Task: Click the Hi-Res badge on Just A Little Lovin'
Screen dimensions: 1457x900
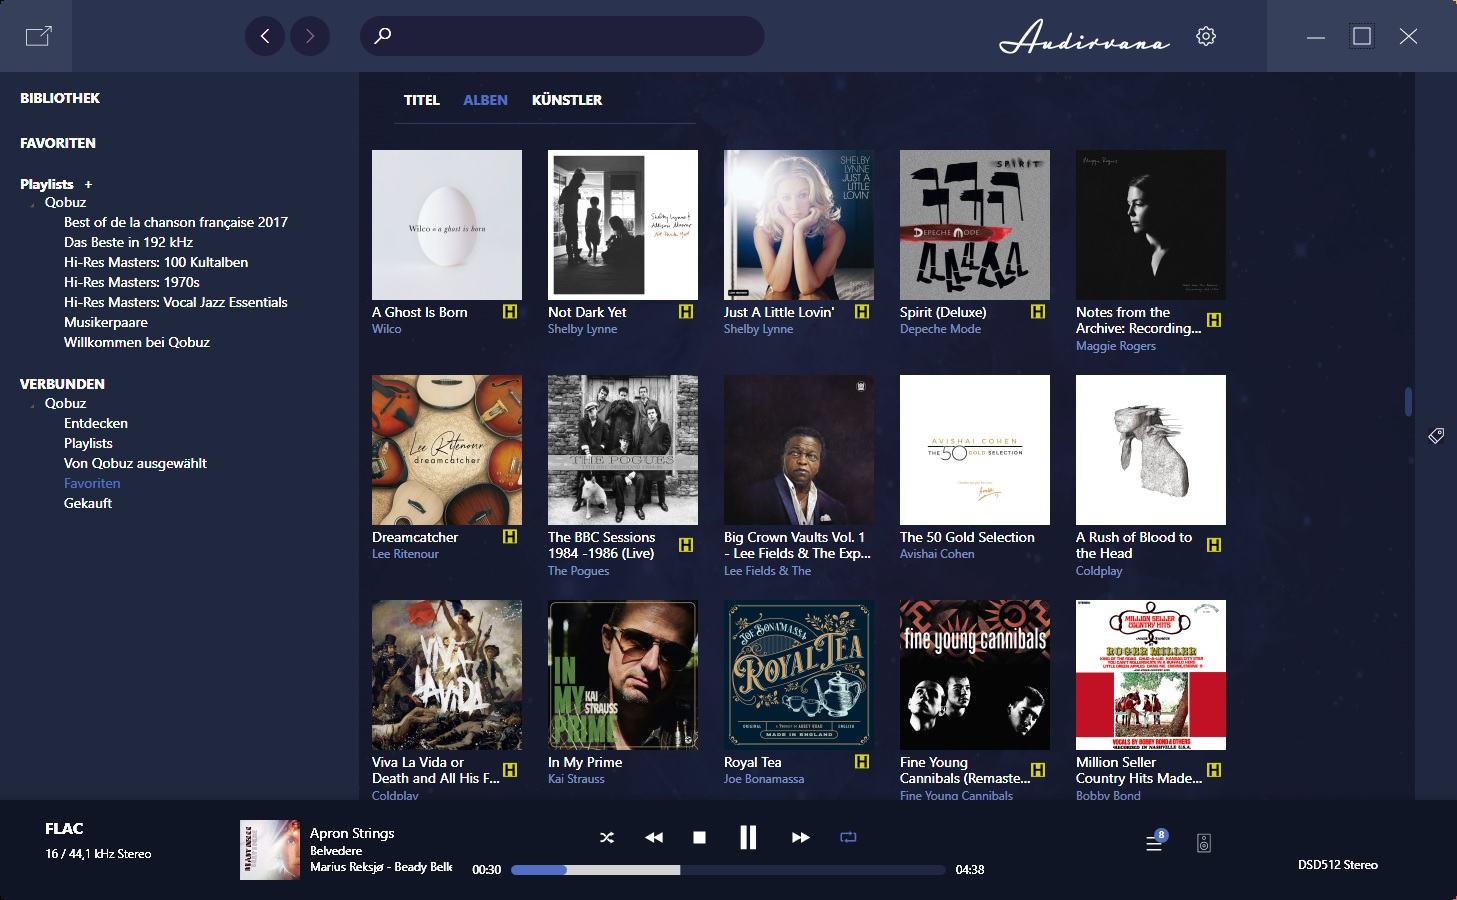Action: (x=862, y=312)
